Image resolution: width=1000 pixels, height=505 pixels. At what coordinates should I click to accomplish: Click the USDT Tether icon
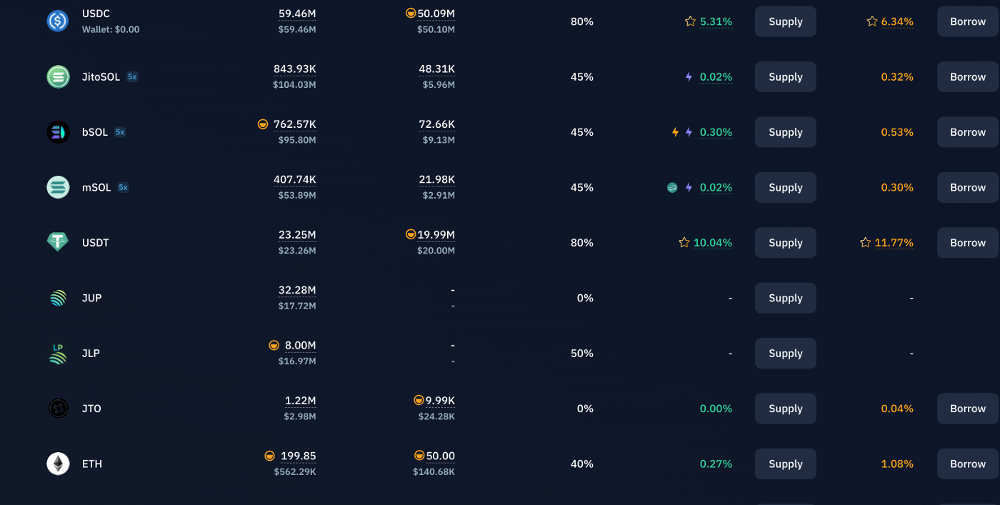[58, 242]
